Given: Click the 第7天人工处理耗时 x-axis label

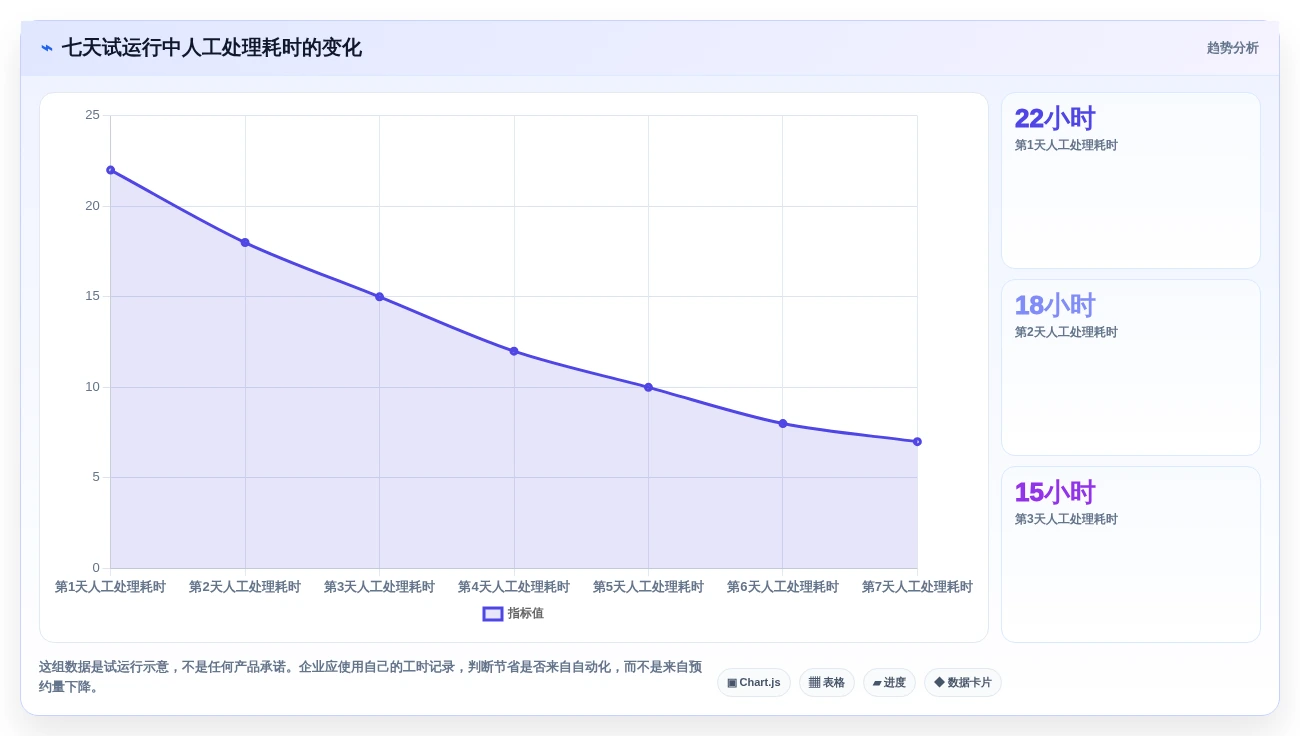Looking at the screenshot, I should [x=917, y=587].
